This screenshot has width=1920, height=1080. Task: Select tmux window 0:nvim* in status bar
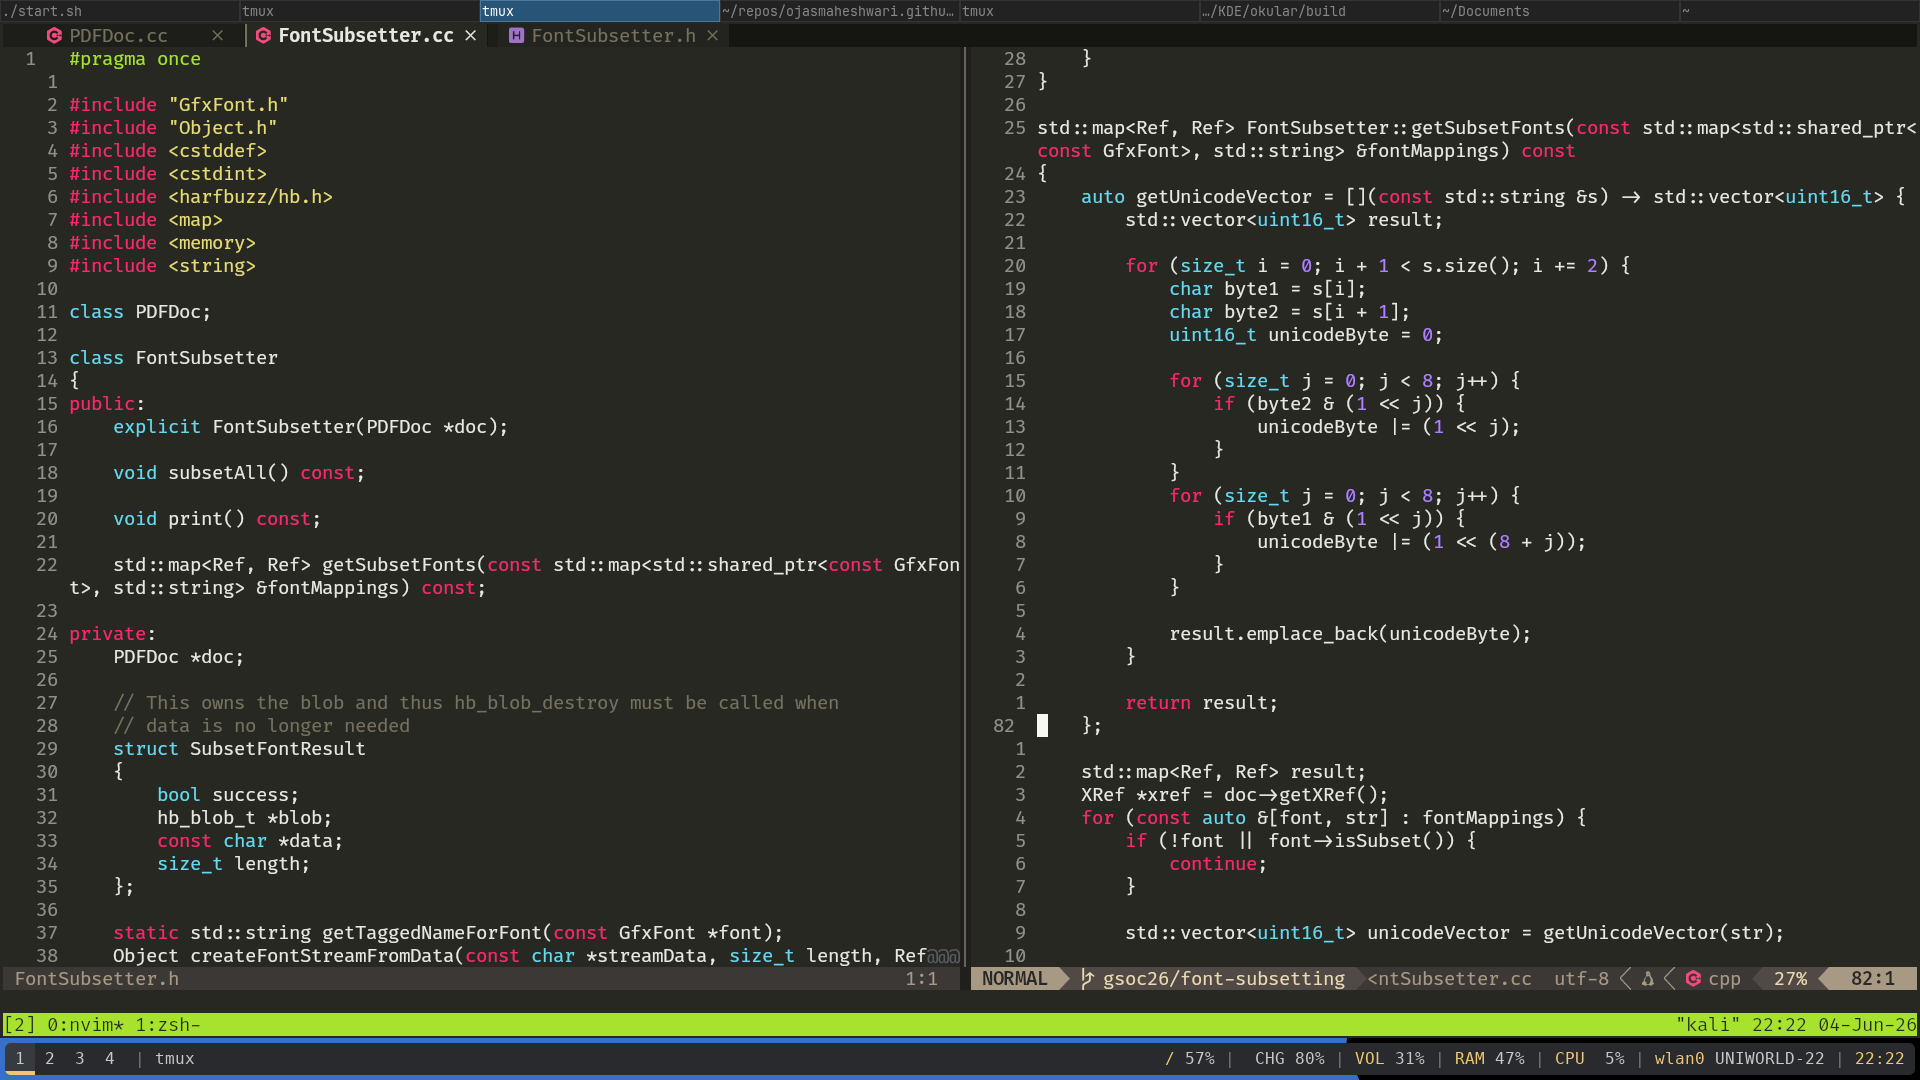[x=86, y=1025]
